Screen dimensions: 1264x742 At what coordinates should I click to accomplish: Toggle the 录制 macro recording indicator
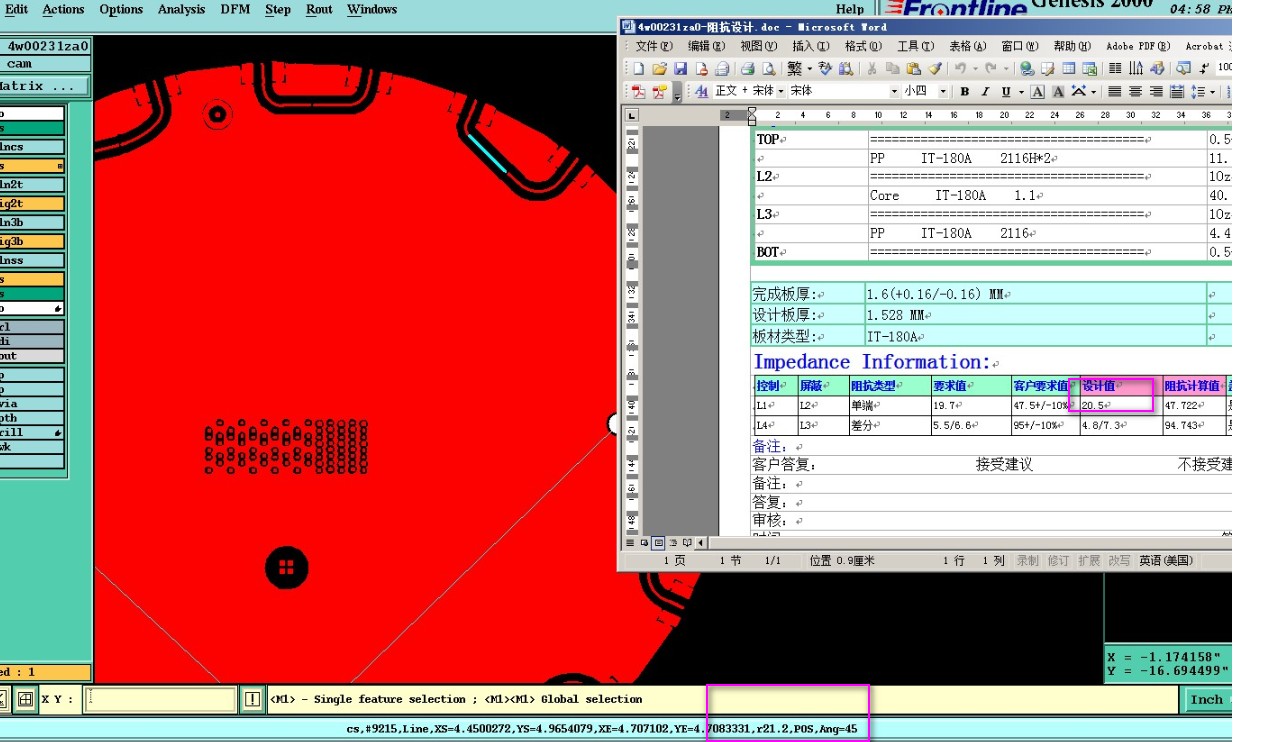pyautogui.click(x=1027, y=561)
